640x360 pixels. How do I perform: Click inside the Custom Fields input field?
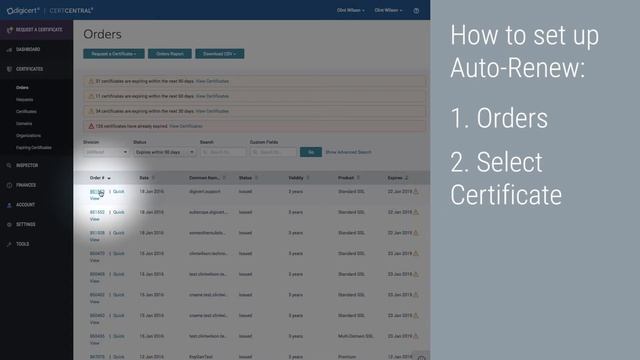pos(273,152)
